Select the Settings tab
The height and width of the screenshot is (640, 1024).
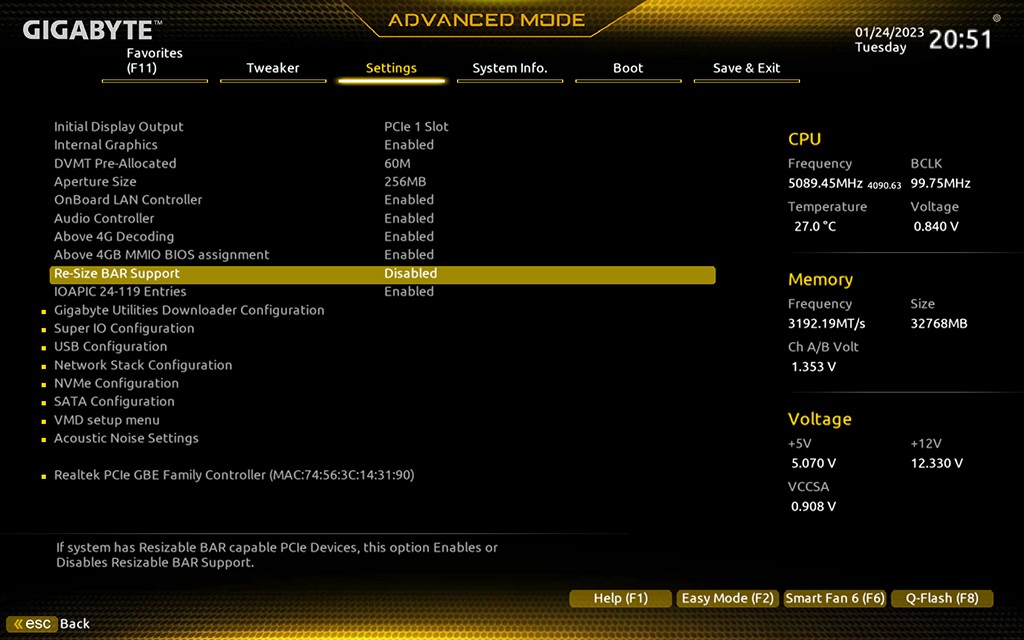391,68
